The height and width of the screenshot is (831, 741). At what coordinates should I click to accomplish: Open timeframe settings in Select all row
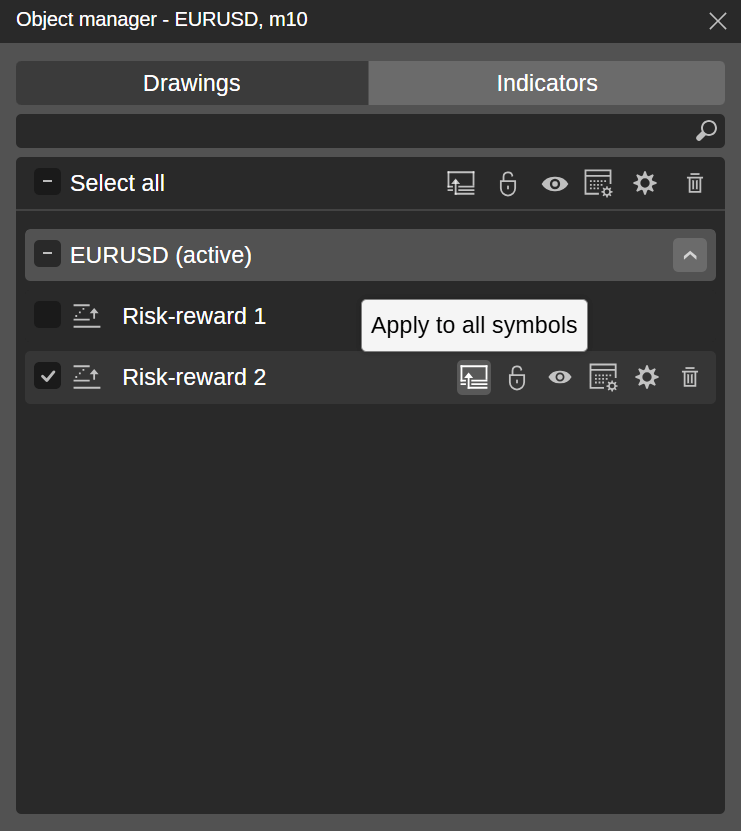pos(598,183)
